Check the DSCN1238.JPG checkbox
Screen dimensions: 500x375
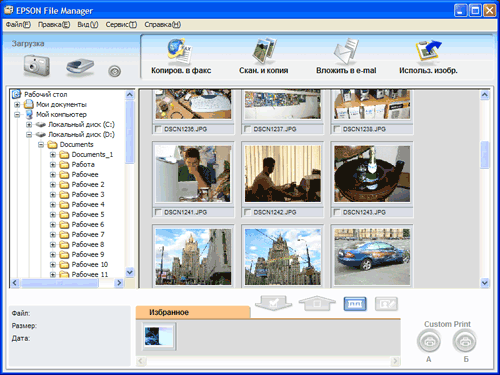[x=337, y=129]
